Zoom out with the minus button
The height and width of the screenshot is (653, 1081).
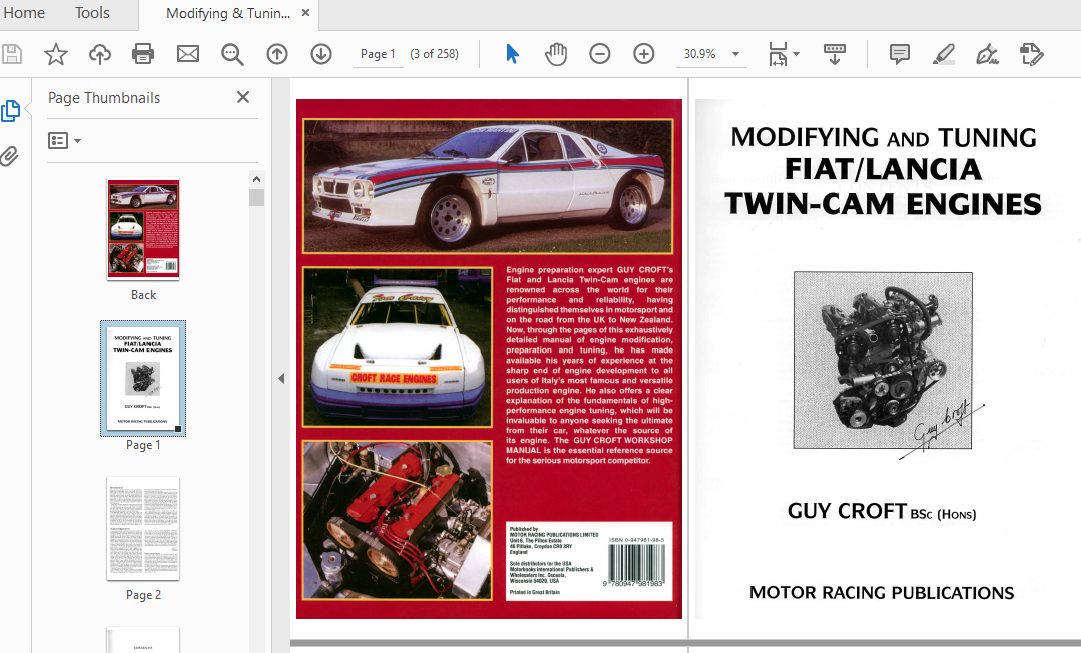[600, 54]
